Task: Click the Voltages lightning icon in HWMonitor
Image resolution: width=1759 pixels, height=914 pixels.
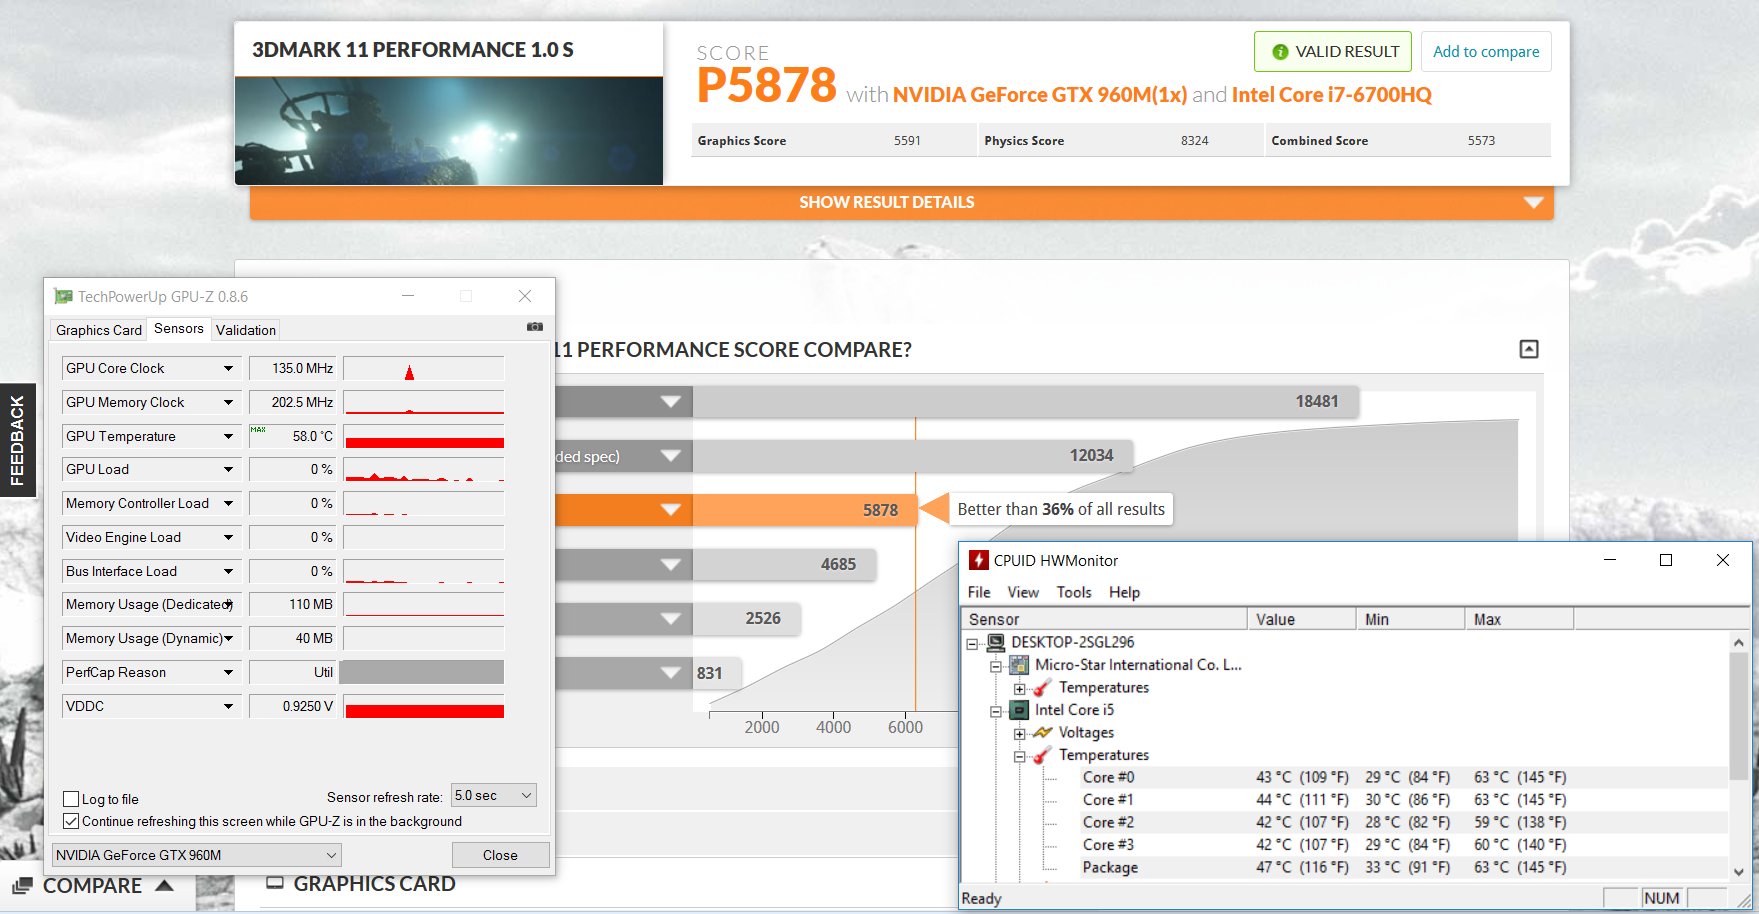Action: coord(1042,733)
